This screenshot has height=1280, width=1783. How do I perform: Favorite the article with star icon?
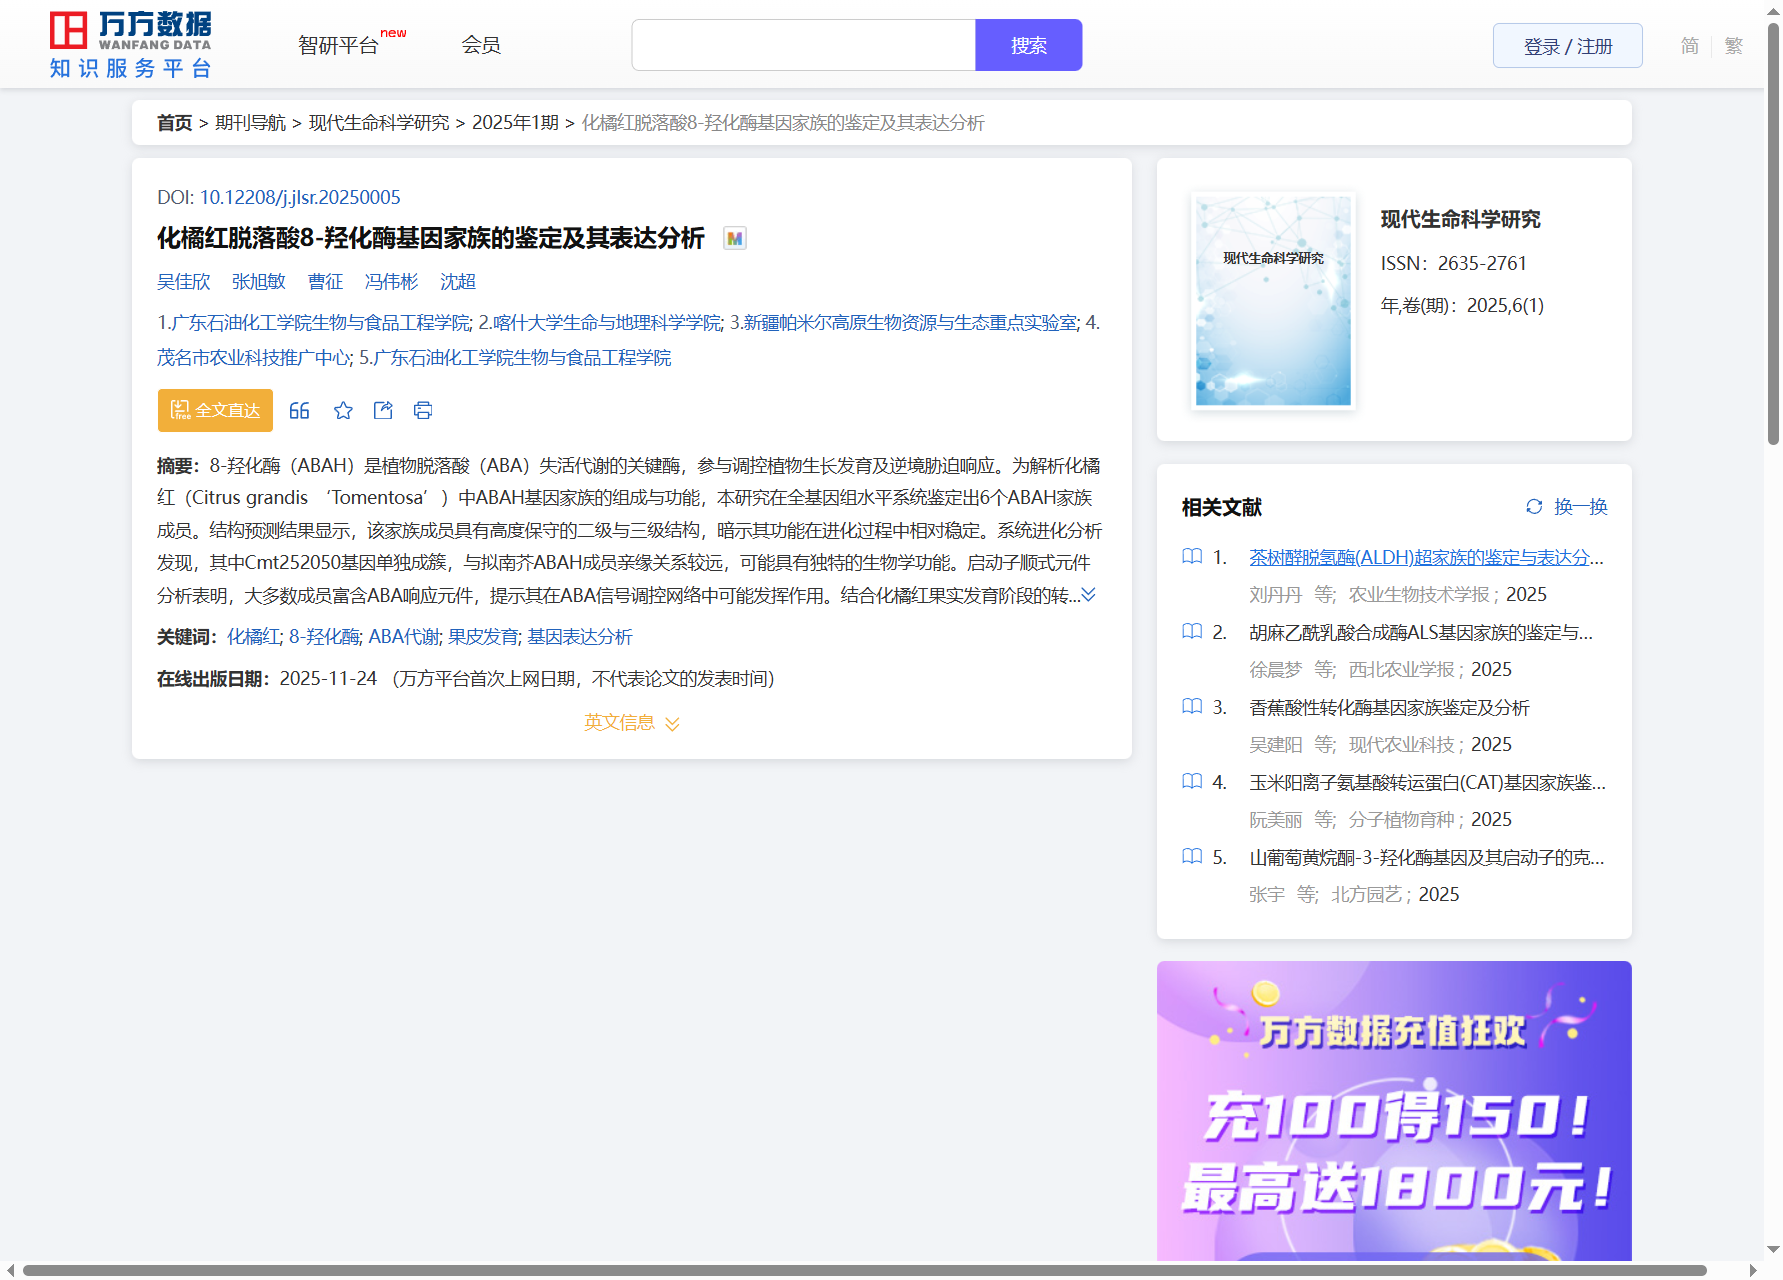(343, 410)
